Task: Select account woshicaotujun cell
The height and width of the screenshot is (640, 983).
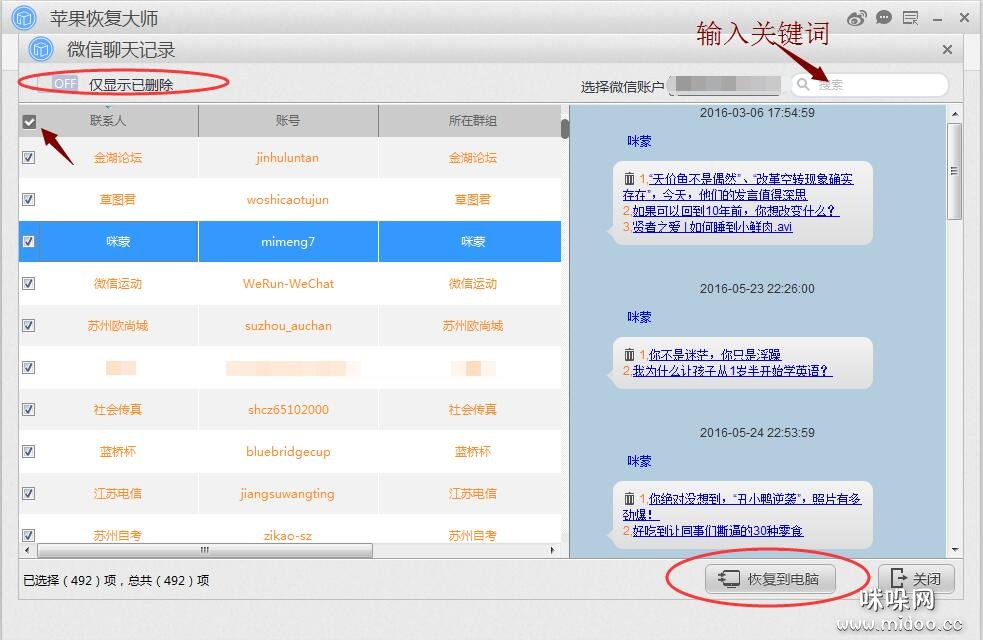Action: coord(288,199)
